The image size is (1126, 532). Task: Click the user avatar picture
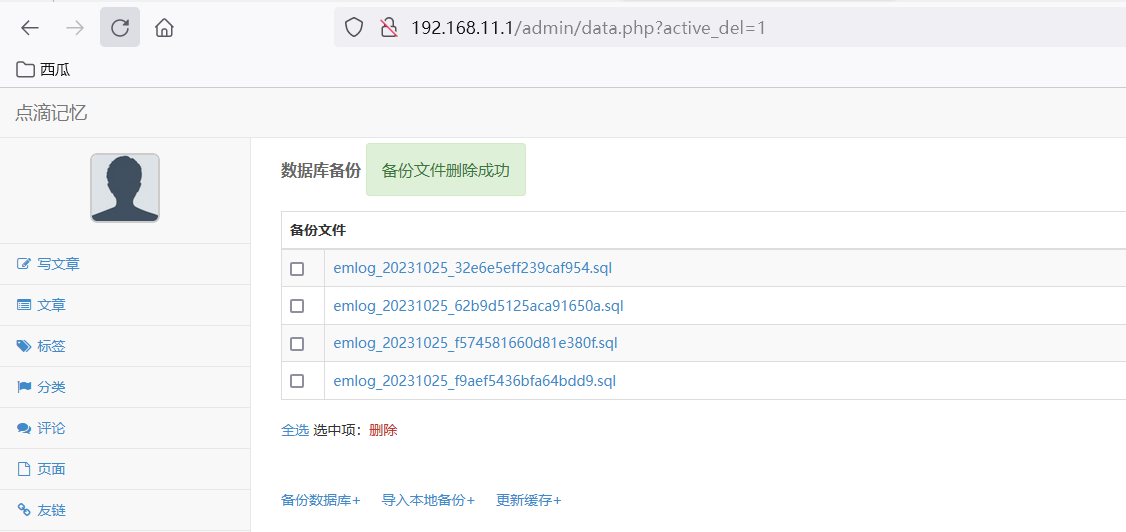(x=125, y=187)
